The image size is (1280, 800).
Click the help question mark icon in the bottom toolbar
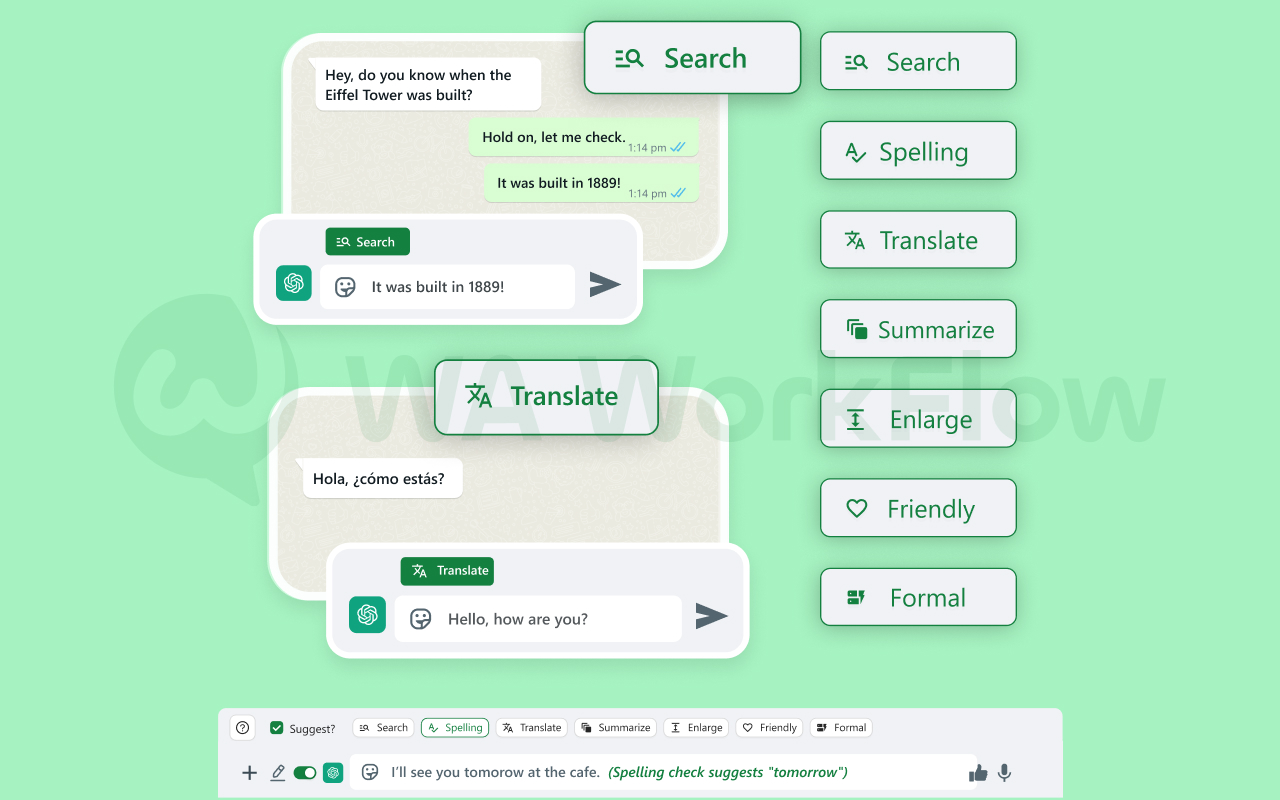point(242,728)
